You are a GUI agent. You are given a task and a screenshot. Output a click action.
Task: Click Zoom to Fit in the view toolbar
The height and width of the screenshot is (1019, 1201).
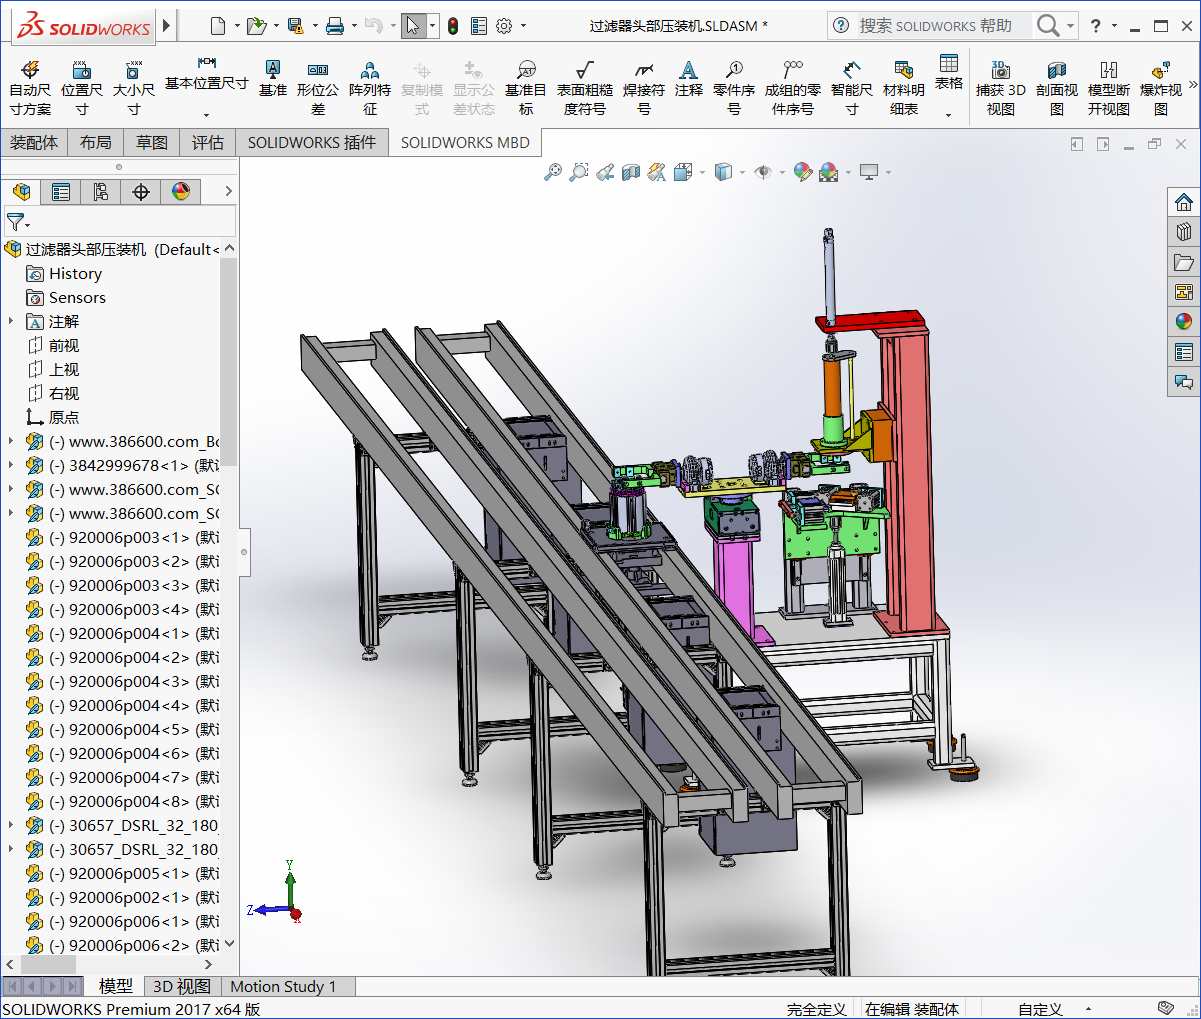click(x=553, y=172)
